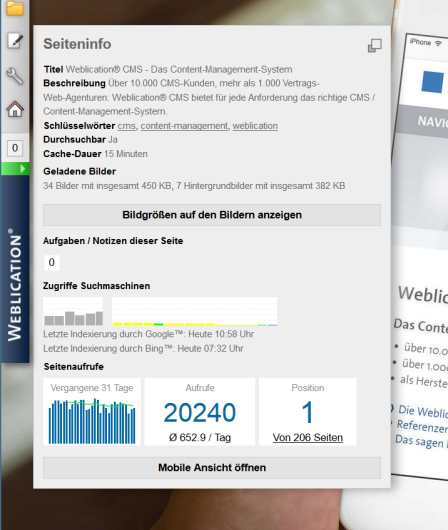The image size is (448, 530).
Task: Select the Seiteninfo heading text
Action: [x=77, y=44]
